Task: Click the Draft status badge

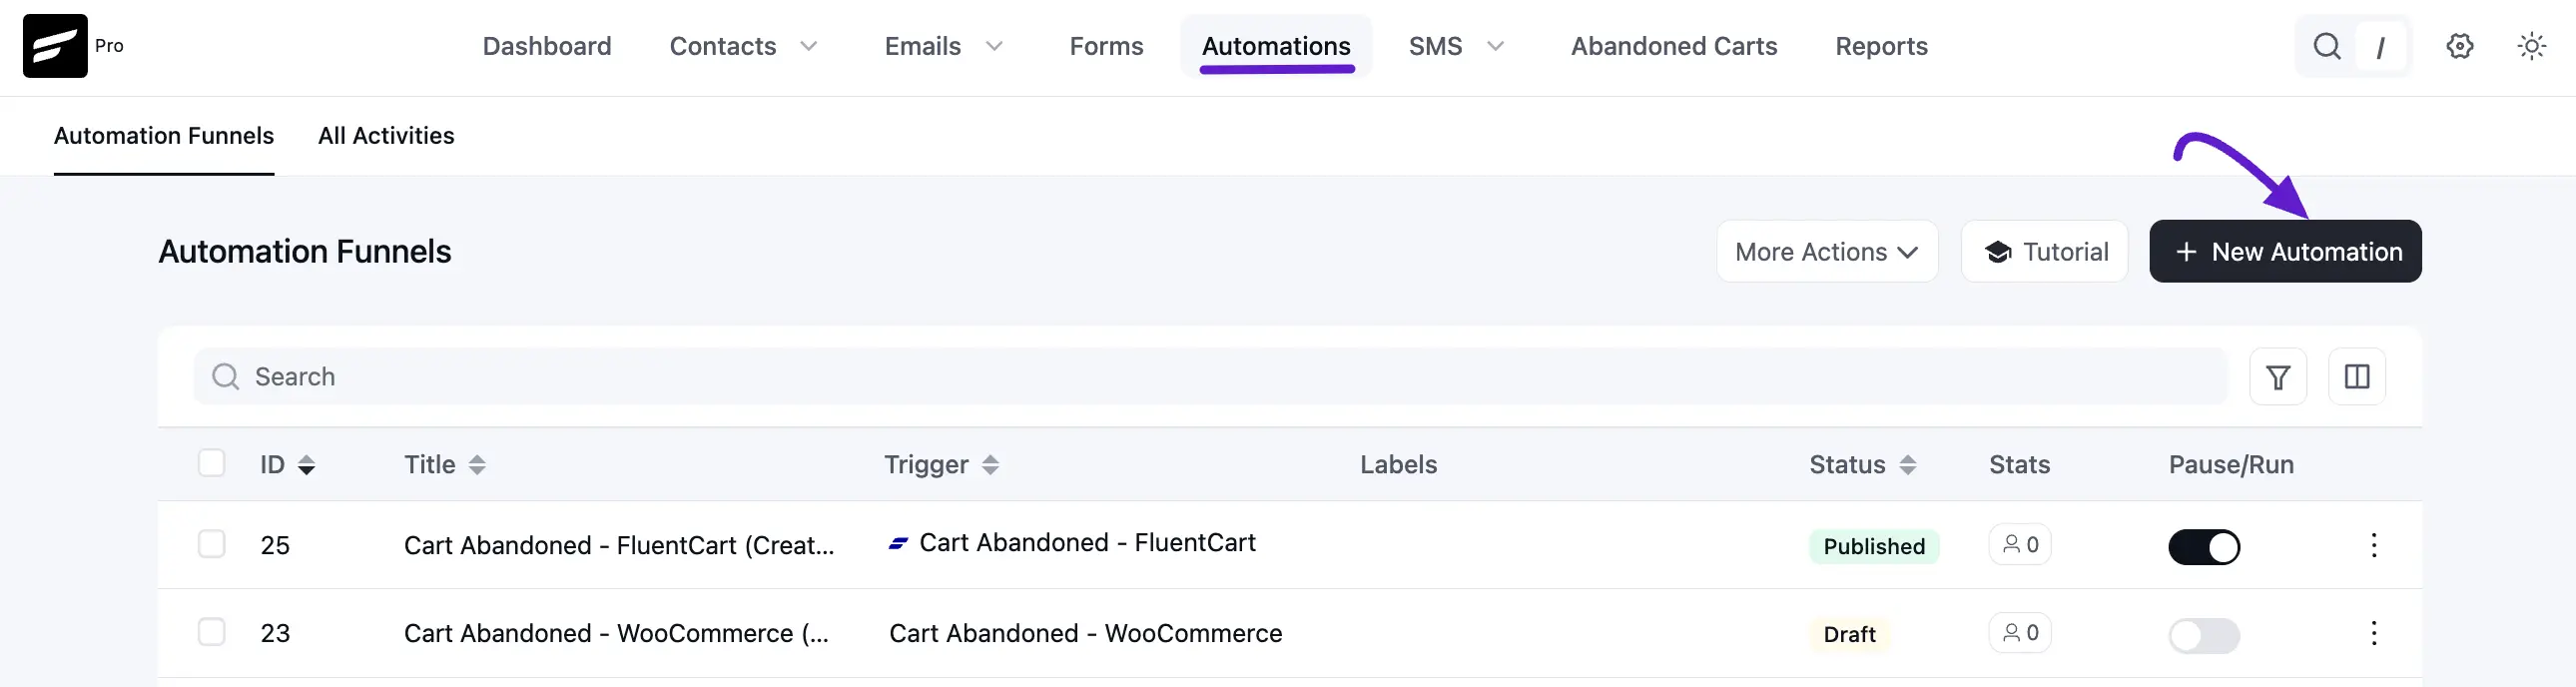Action: 1849,635
